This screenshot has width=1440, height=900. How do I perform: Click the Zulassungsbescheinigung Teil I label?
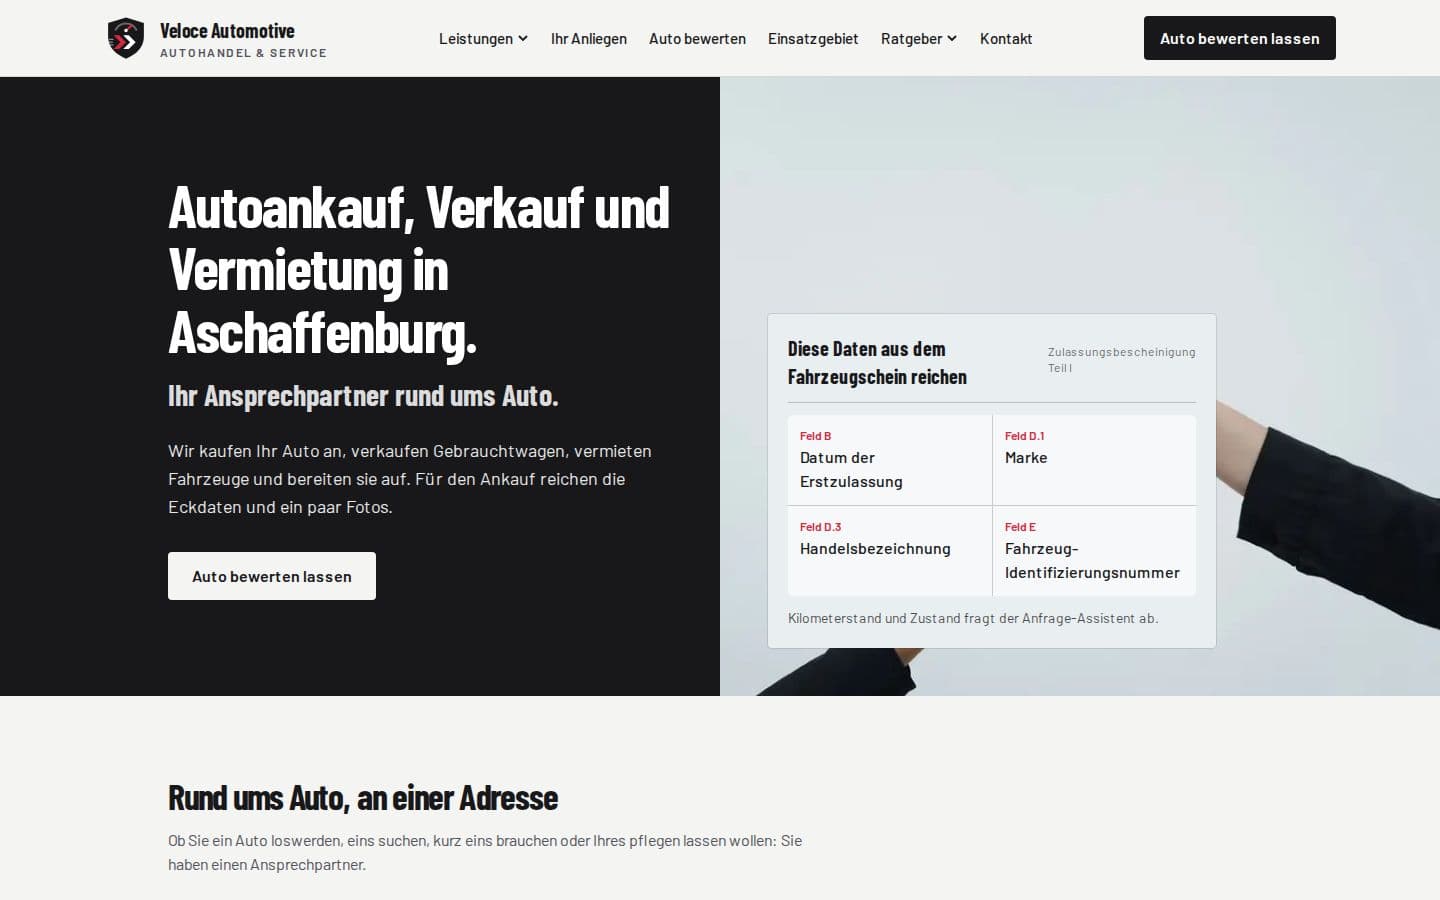[1121, 360]
